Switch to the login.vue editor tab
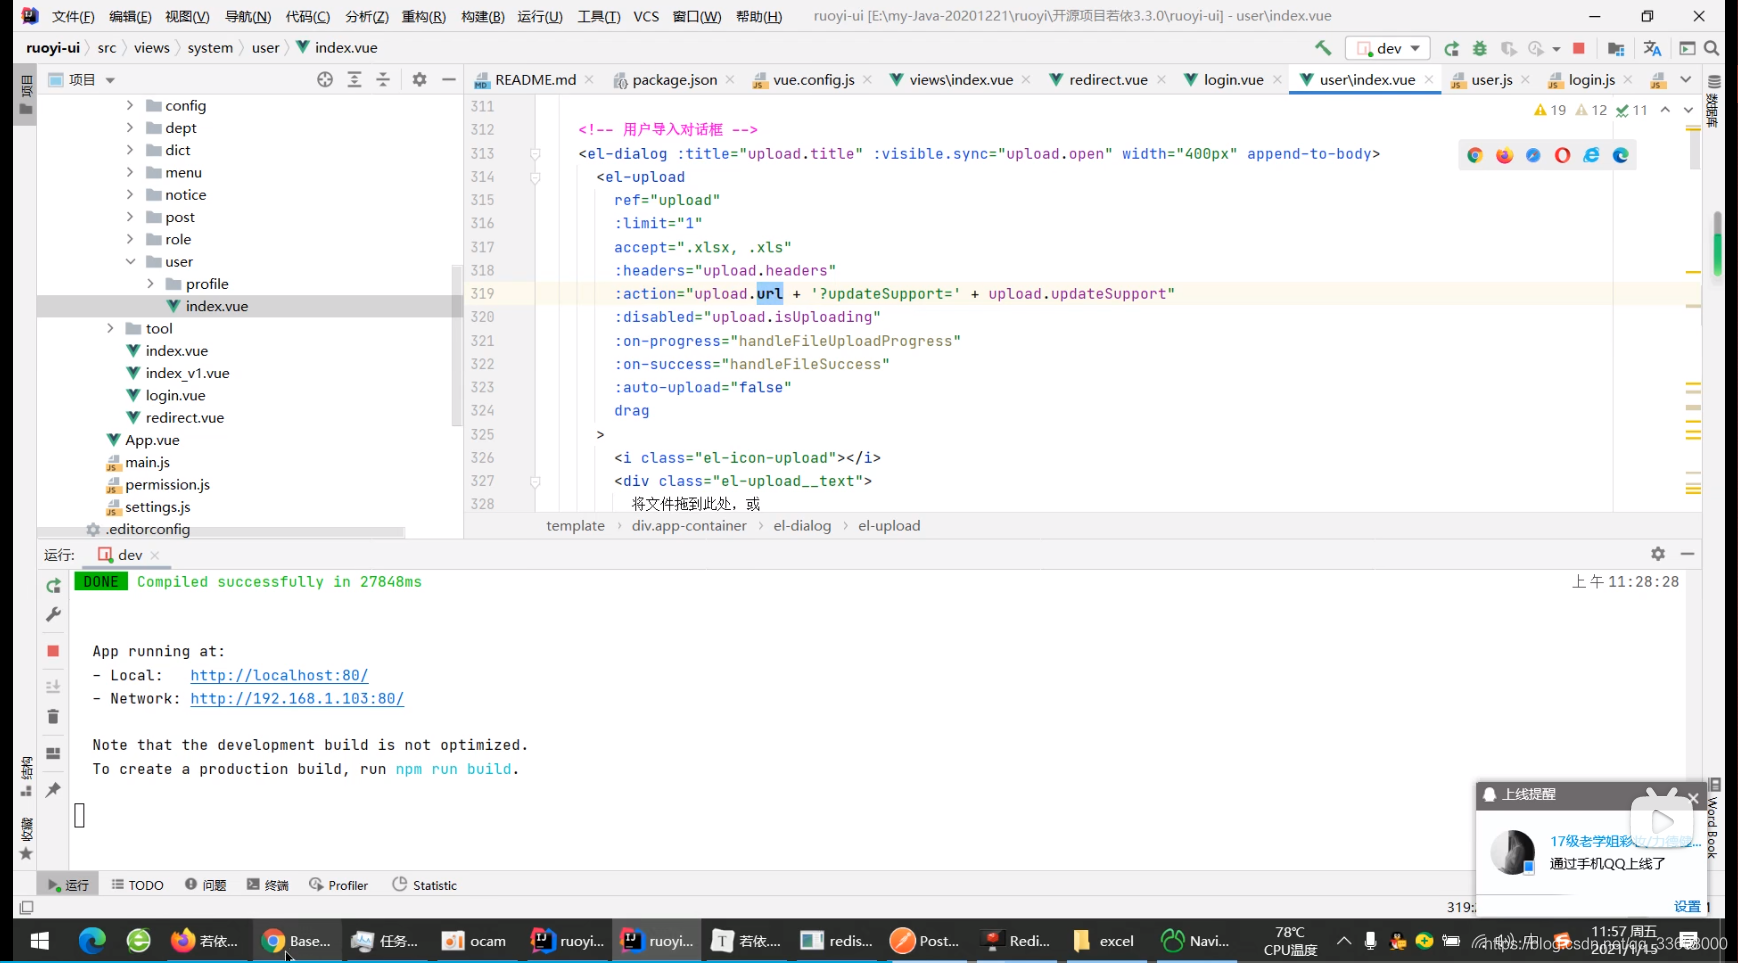Image resolution: width=1738 pixels, height=963 pixels. [x=1233, y=80]
